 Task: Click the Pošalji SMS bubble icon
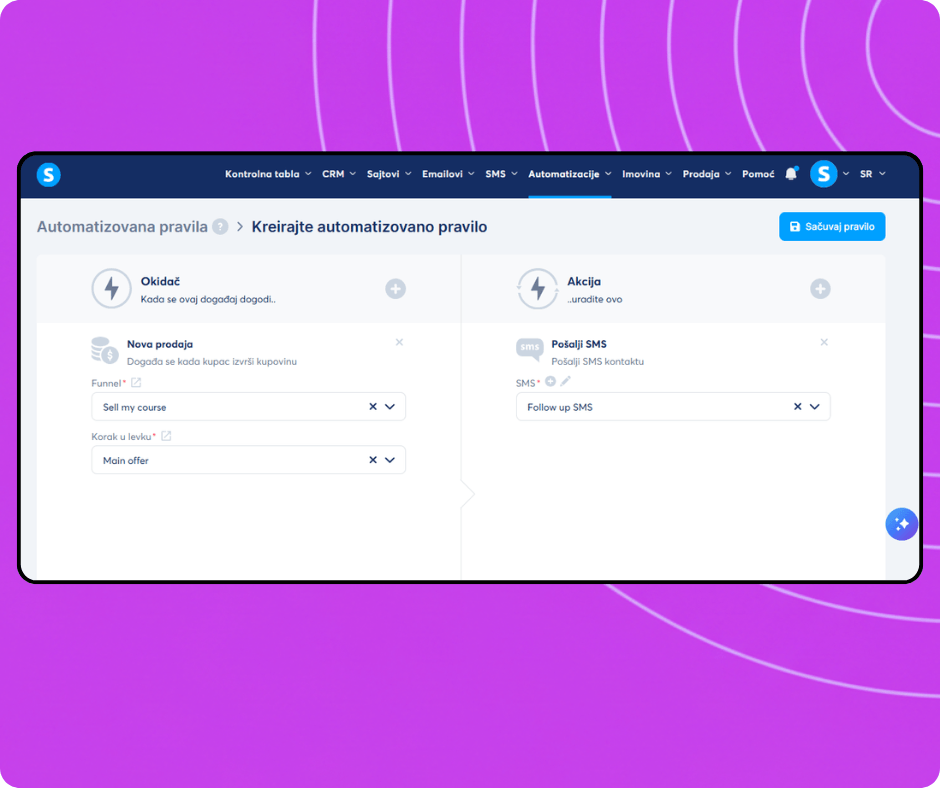529,350
